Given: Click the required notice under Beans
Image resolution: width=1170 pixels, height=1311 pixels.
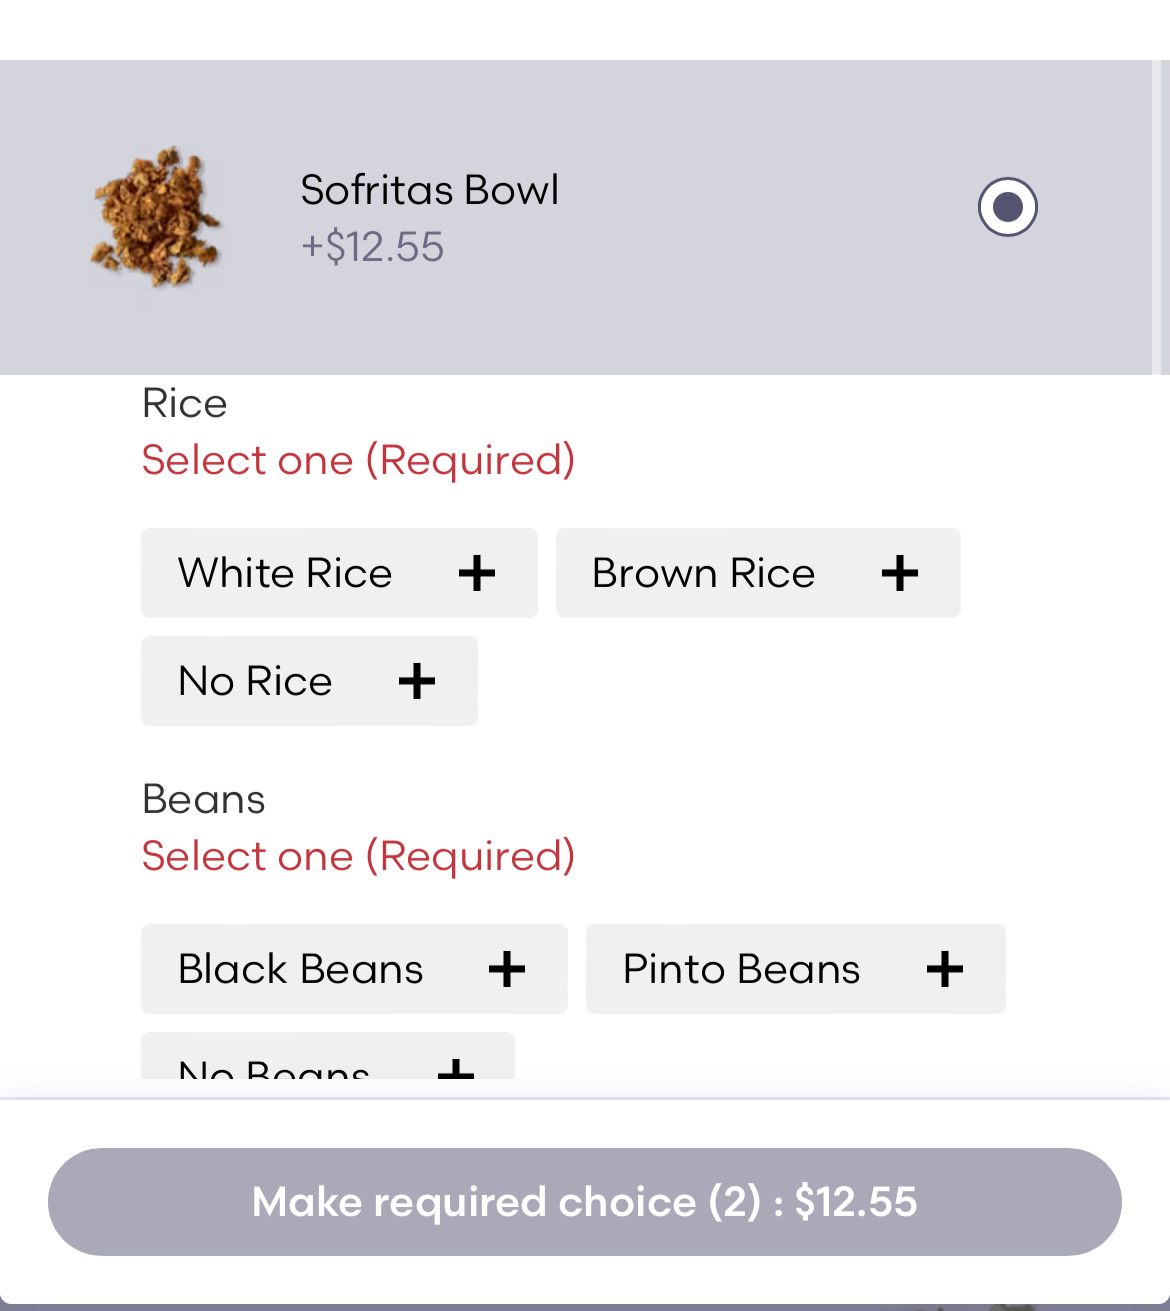Looking at the screenshot, I should point(358,856).
